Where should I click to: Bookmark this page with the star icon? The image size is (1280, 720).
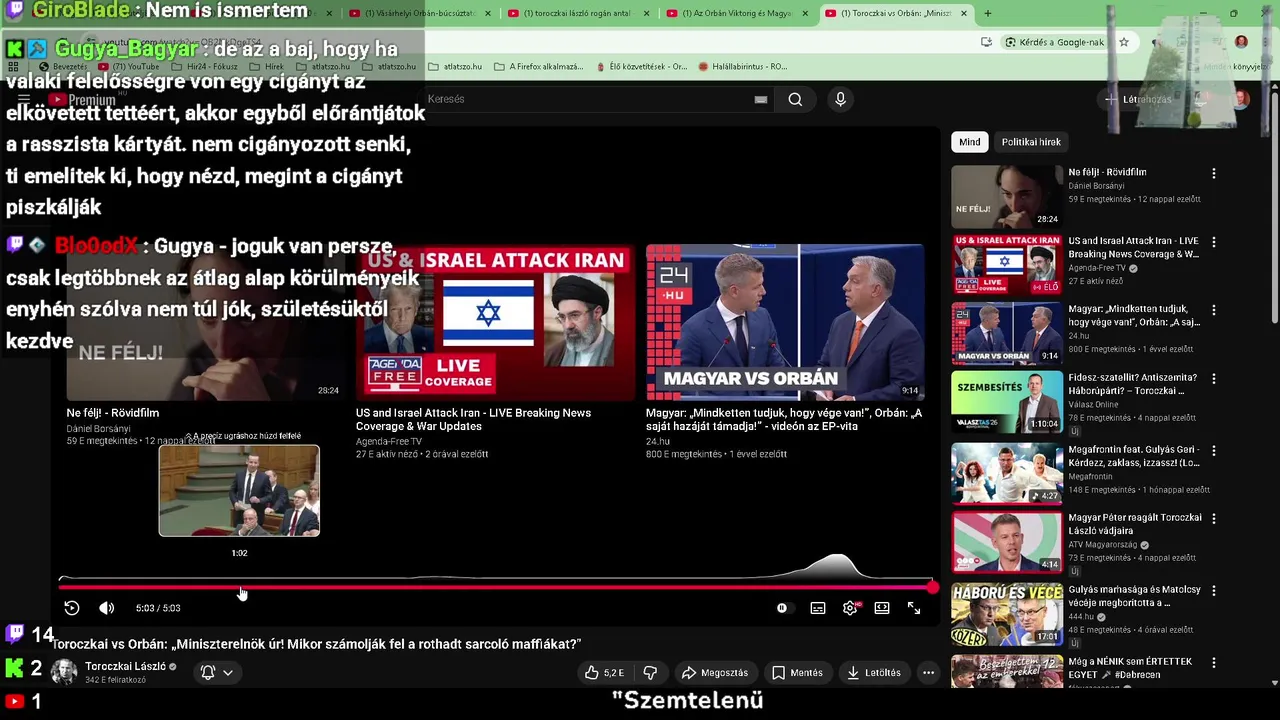pos(1124,42)
